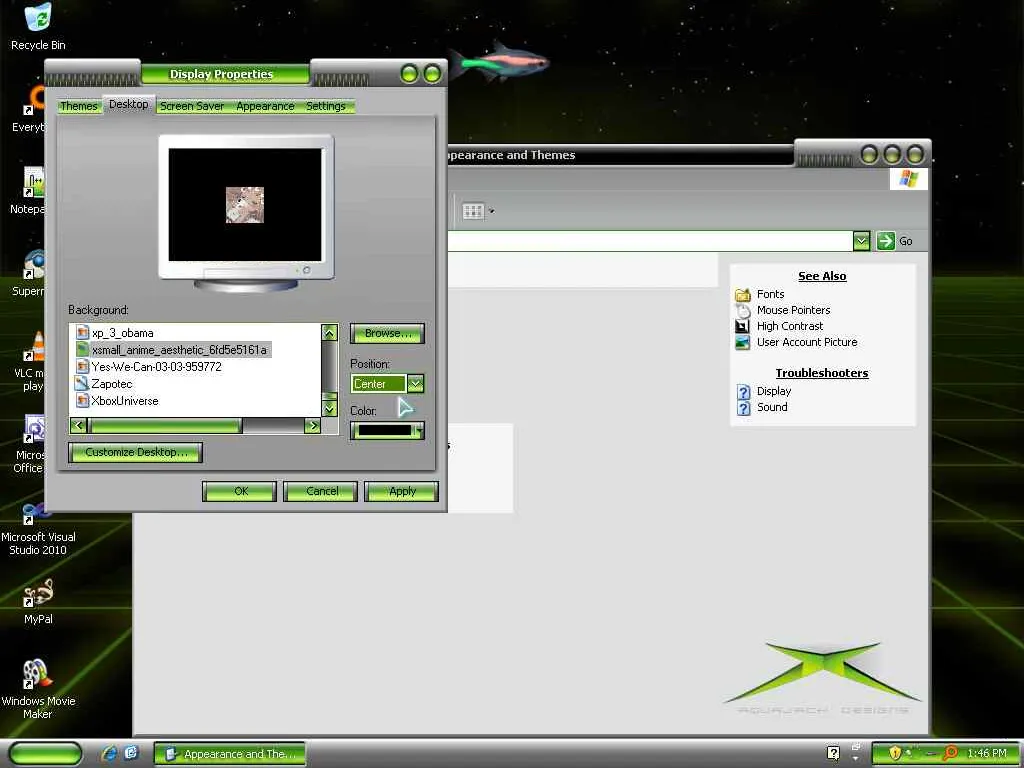The width and height of the screenshot is (1024, 768).
Task: Click the Apply button
Action: [x=401, y=491]
